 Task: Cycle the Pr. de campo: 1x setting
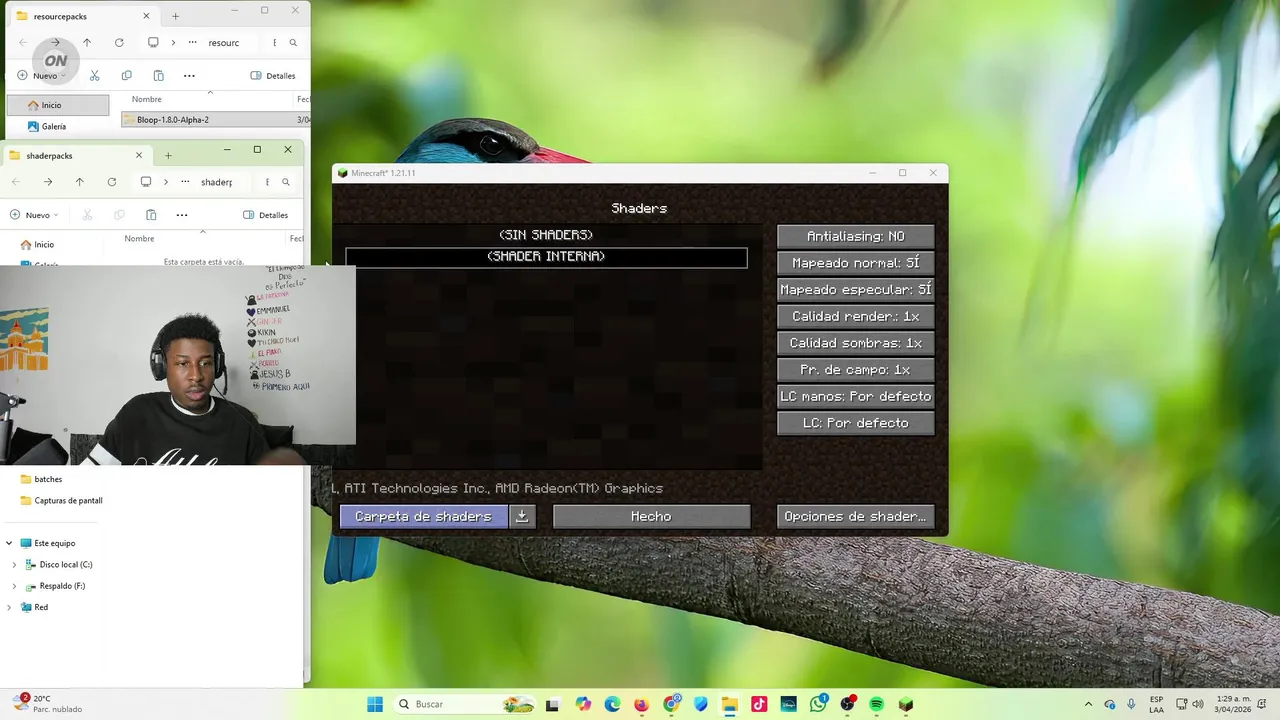856,370
